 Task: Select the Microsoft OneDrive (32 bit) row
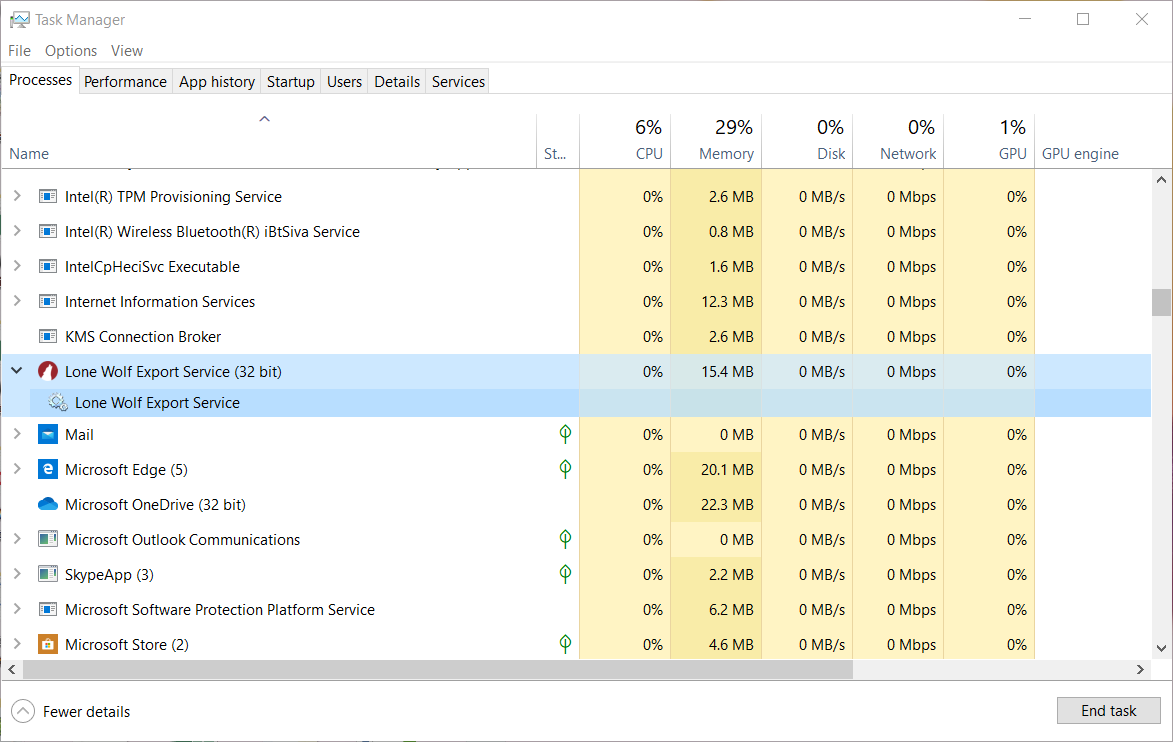coord(576,505)
